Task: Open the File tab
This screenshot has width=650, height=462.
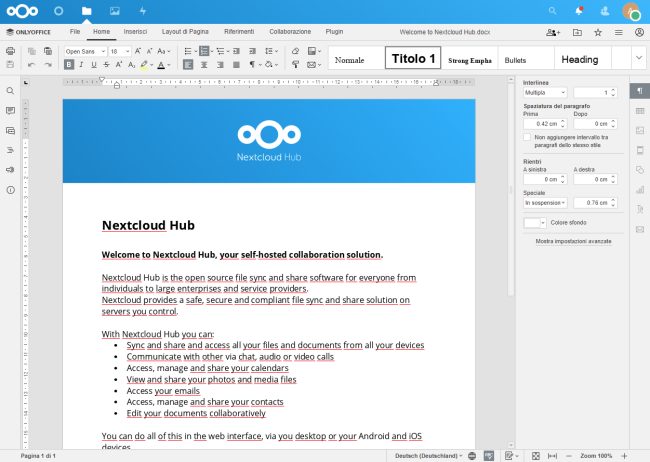Action: click(x=75, y=32)
